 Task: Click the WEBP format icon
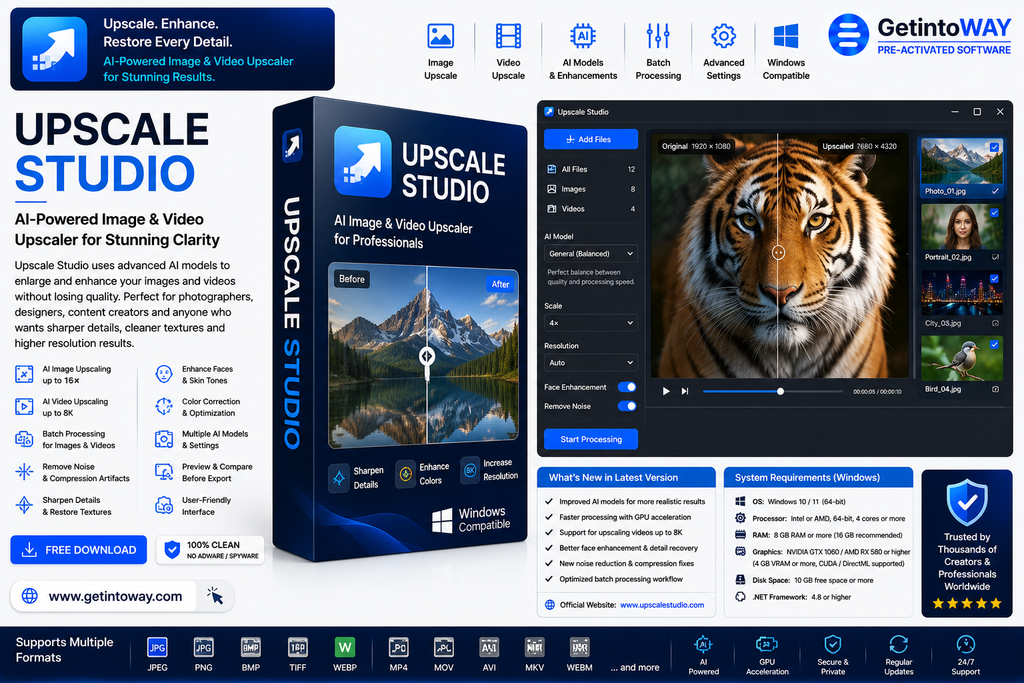345,648
